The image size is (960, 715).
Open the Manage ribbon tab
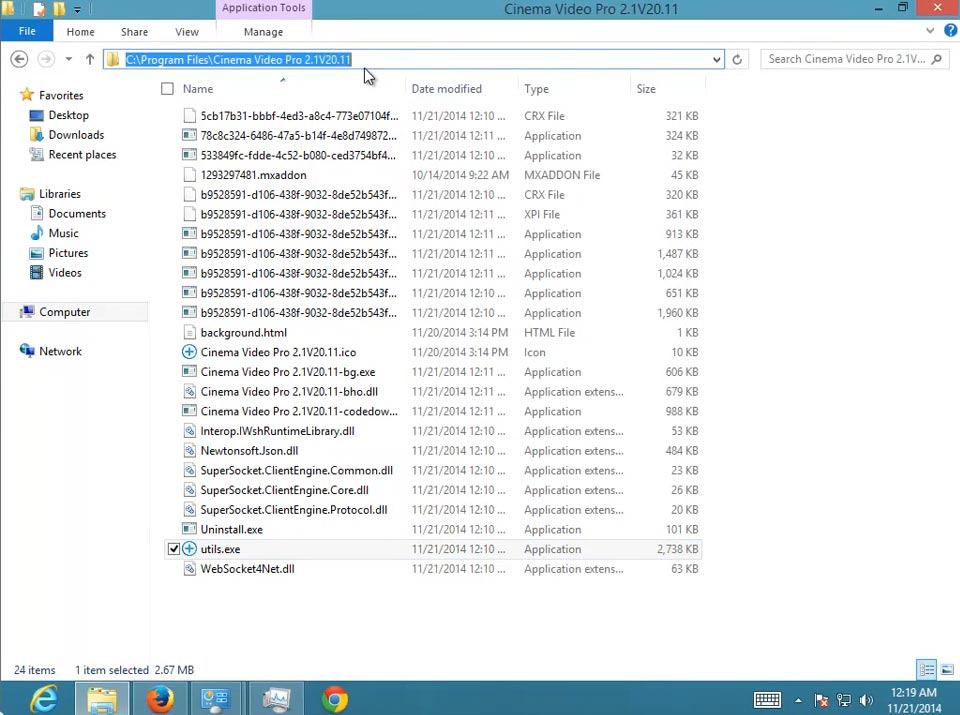[x=263, y=32]
